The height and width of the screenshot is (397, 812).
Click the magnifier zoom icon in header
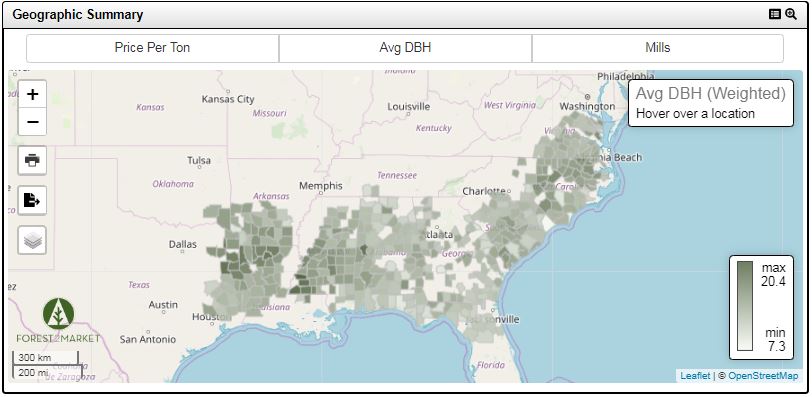(791, 14)
